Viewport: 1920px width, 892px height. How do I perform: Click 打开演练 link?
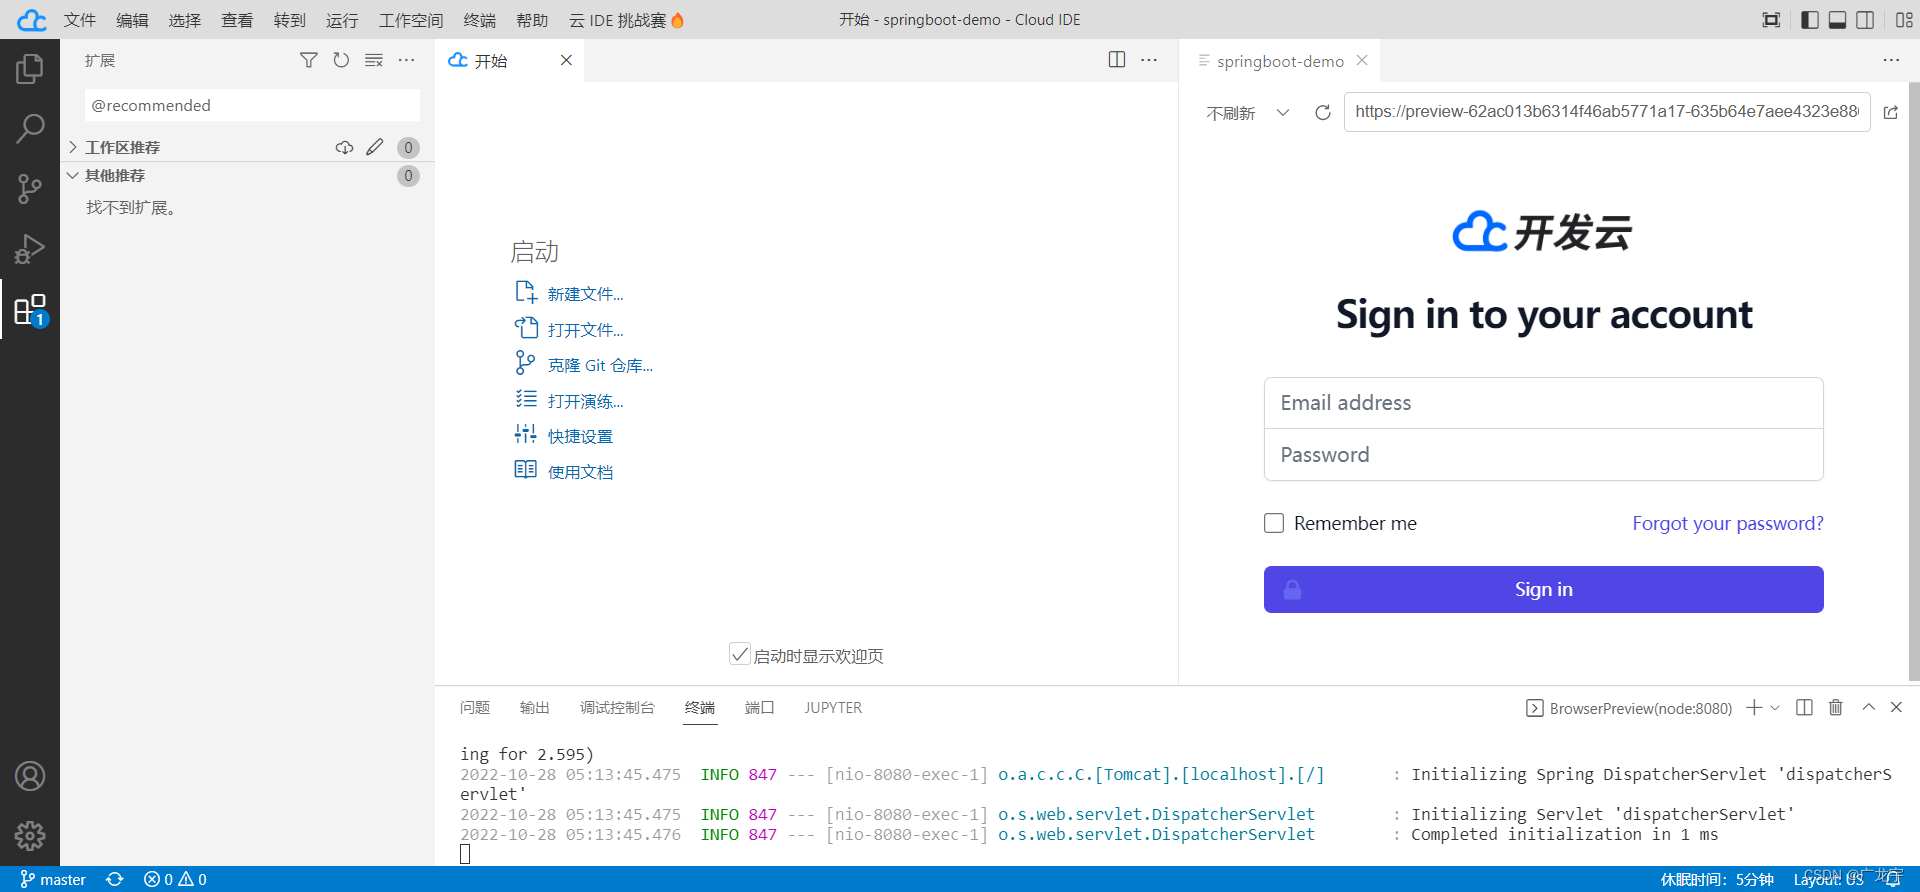pyautogui.click(x=585, y=401)
